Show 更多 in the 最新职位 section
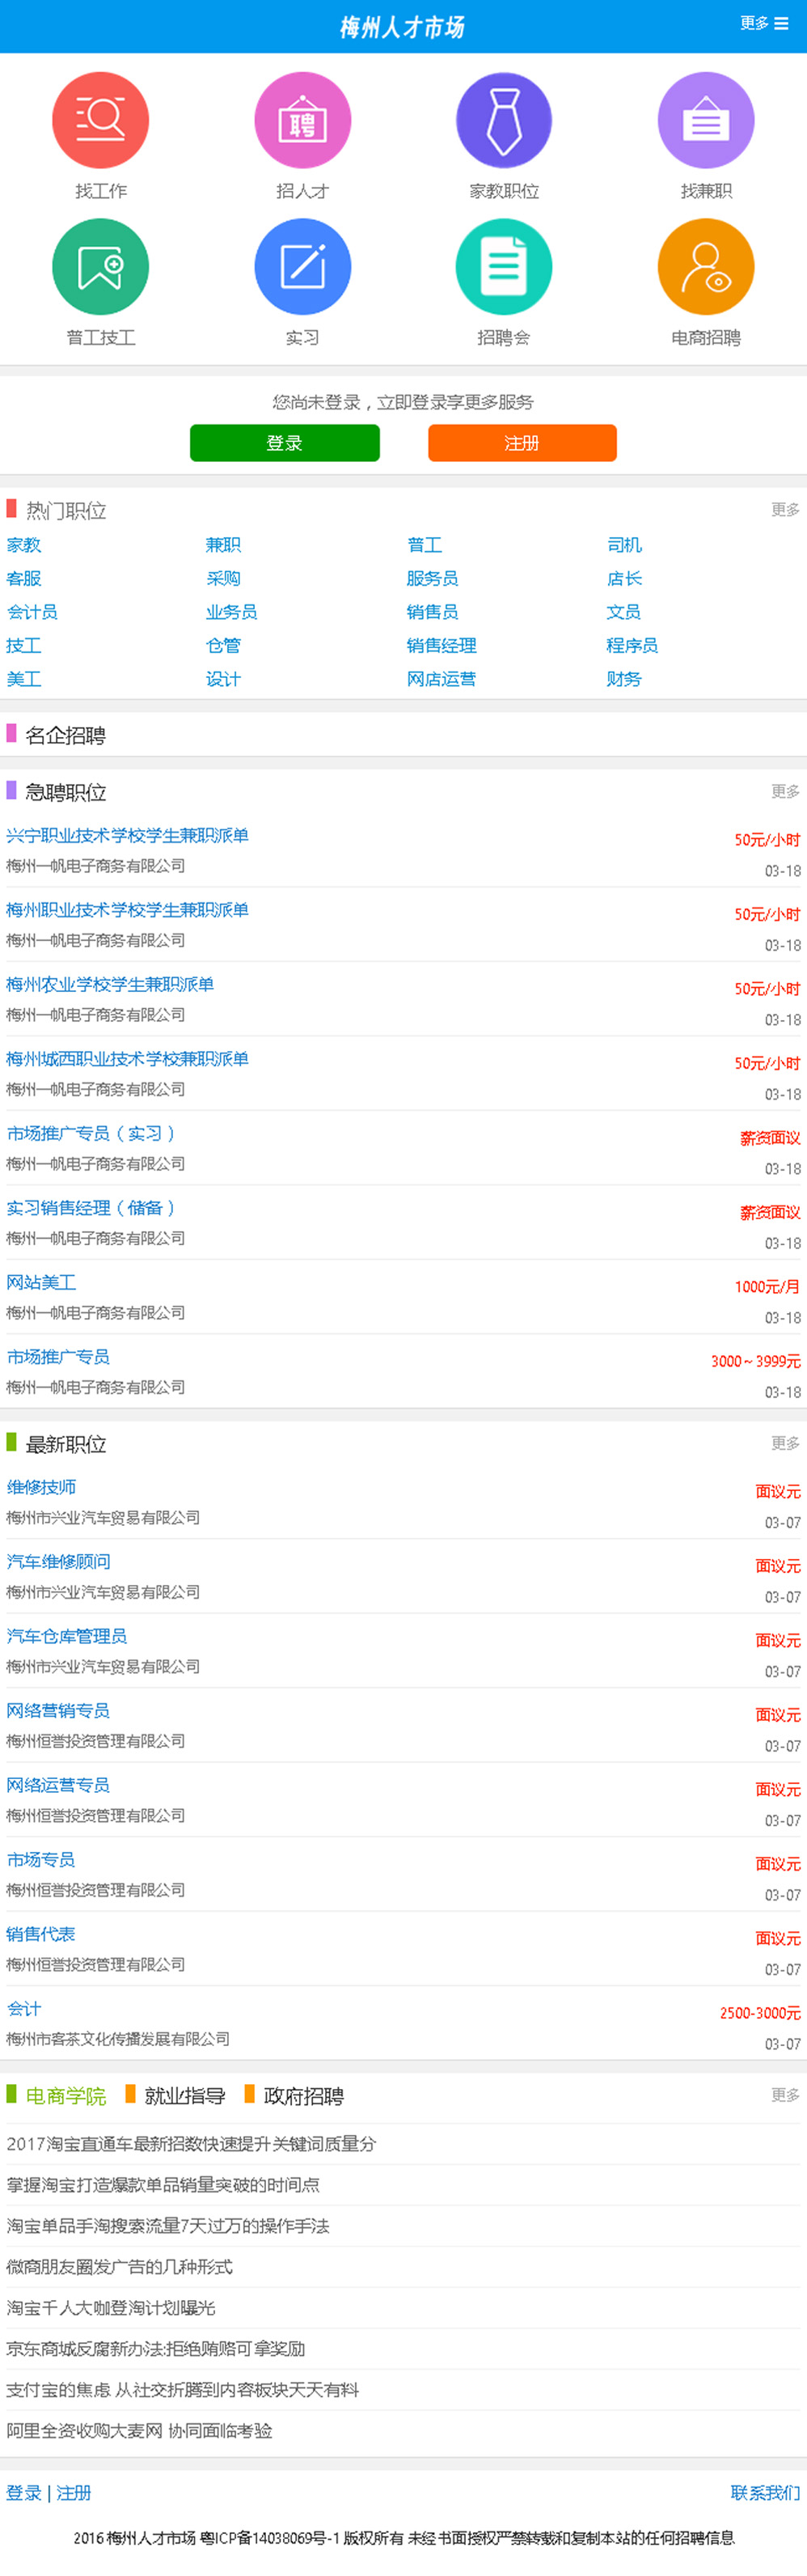 (785, 1443)
